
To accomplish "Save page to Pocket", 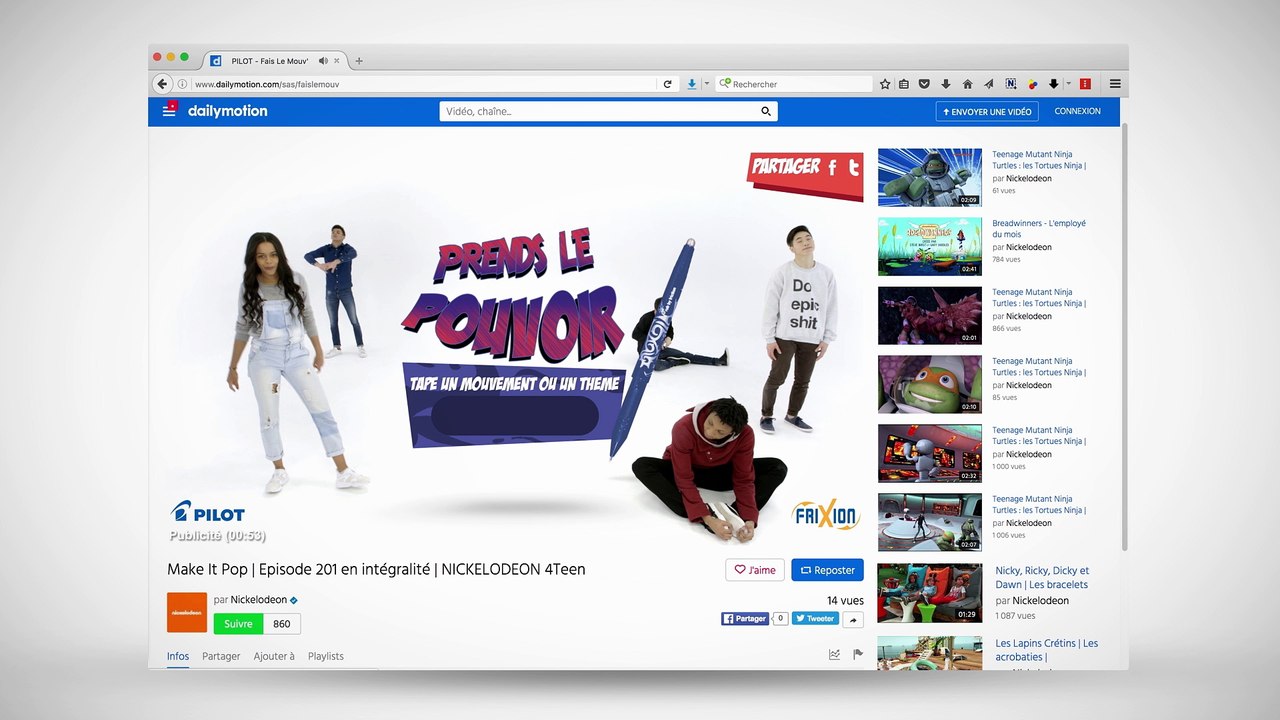I will (x=924, y=84).
